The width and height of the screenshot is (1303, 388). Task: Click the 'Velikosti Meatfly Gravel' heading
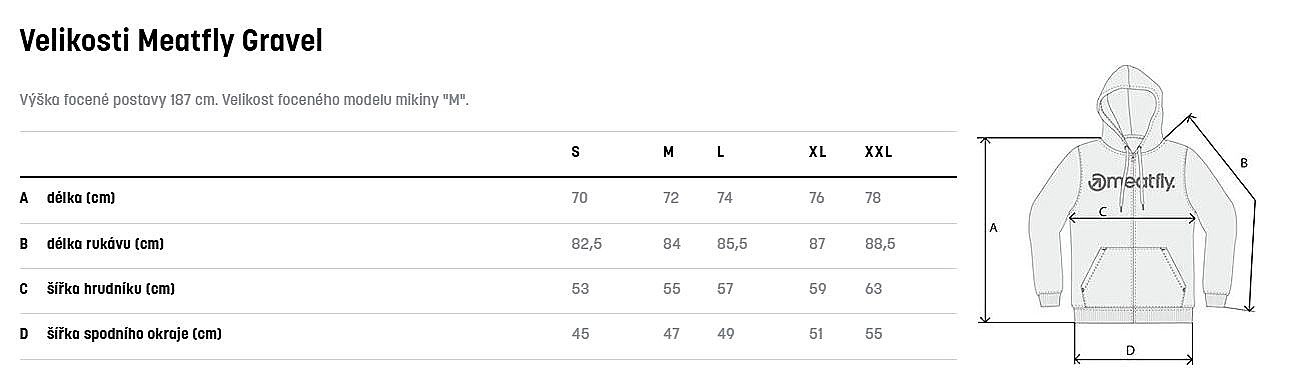170,42
